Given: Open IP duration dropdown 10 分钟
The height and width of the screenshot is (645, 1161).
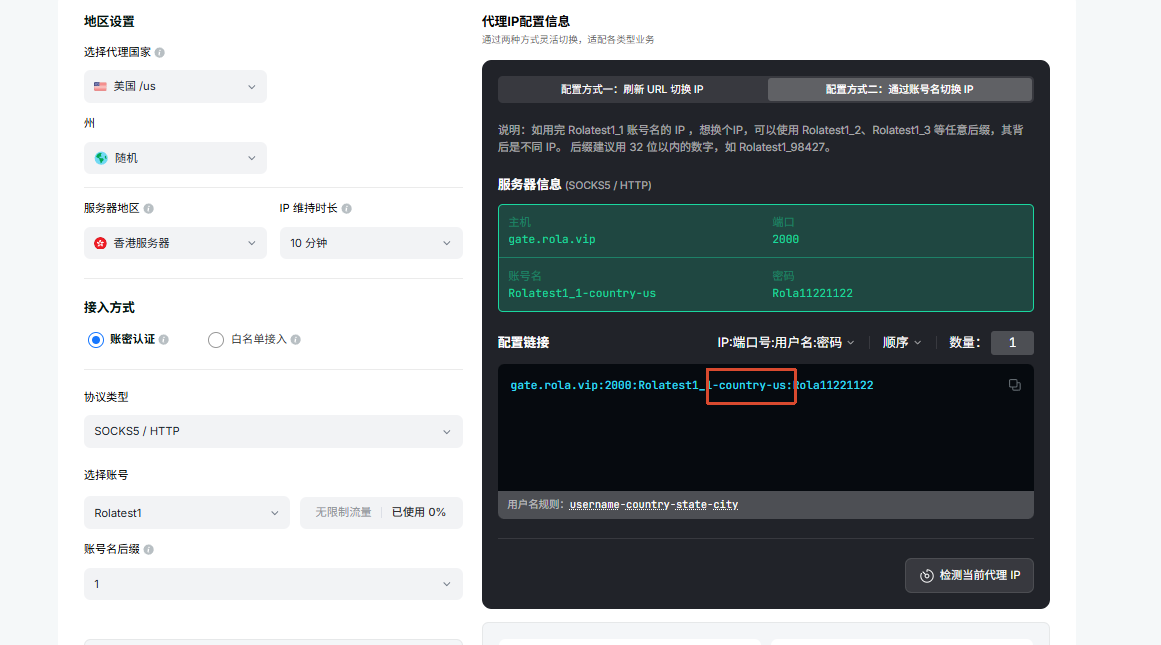Looking at the screenshot, I should pos(371,243).
